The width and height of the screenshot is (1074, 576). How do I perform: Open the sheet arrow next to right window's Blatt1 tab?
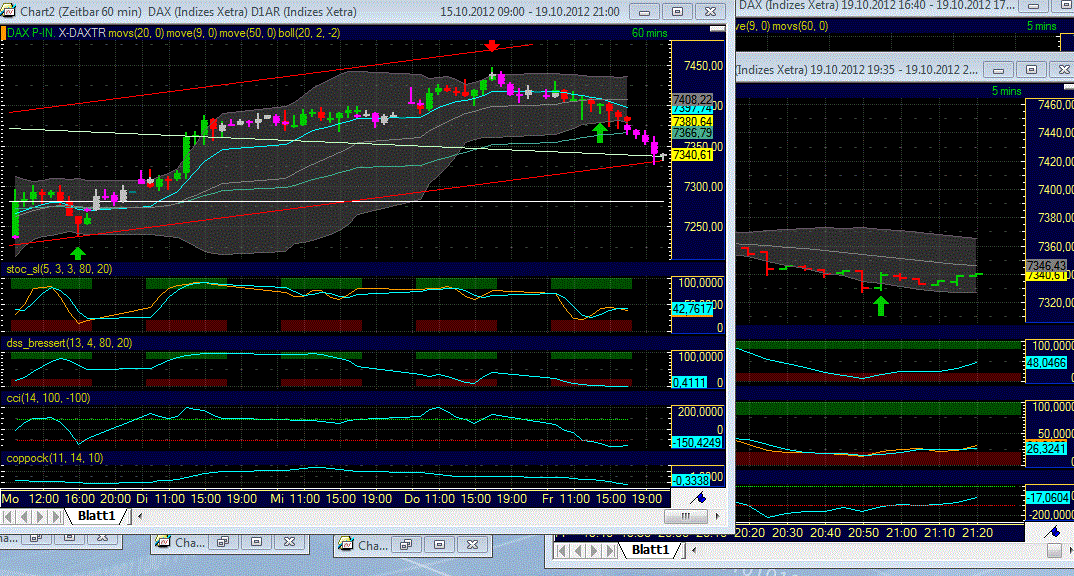click(694, 550)
